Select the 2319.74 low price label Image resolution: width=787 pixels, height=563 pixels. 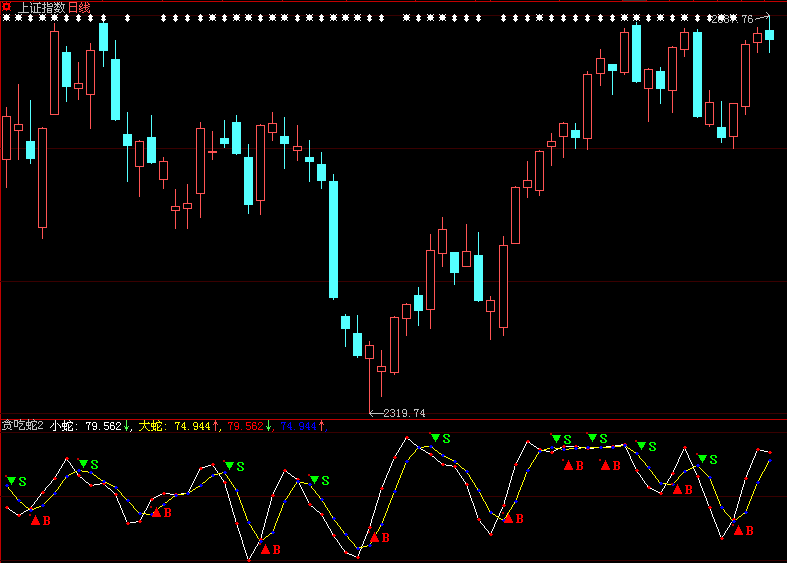tap(404, 413)
